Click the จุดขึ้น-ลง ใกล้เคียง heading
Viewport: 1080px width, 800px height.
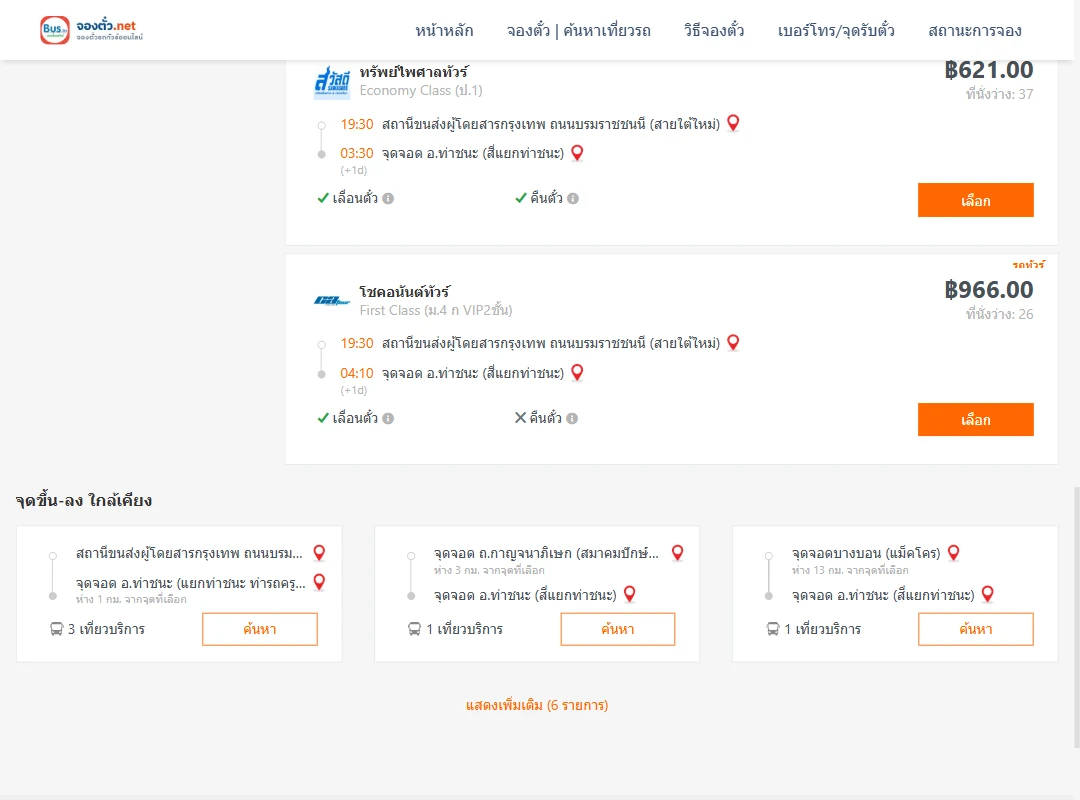click(83, 500)
